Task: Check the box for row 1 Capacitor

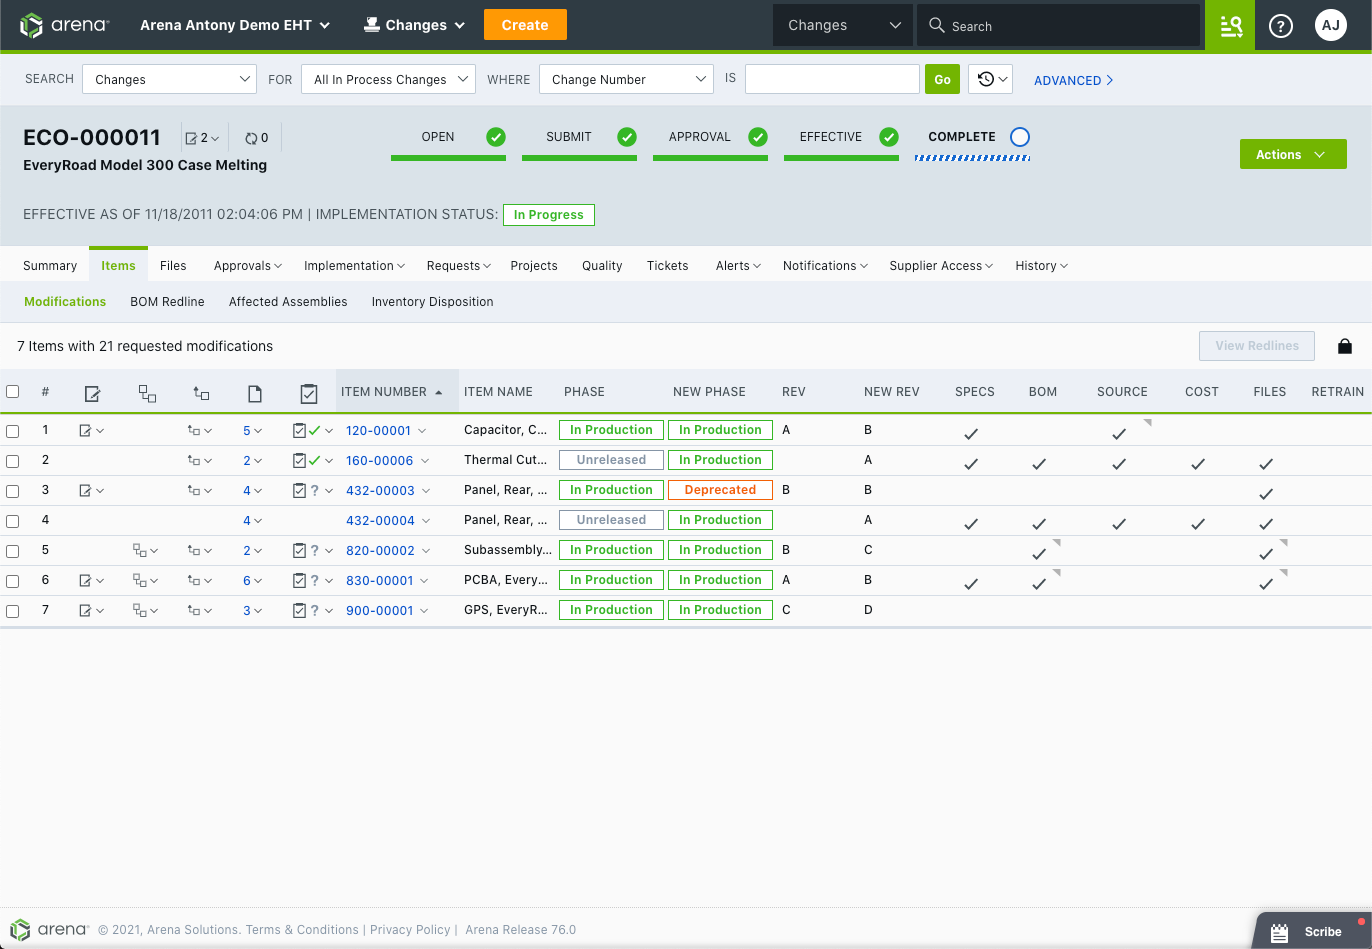Action: pos(13,431)
